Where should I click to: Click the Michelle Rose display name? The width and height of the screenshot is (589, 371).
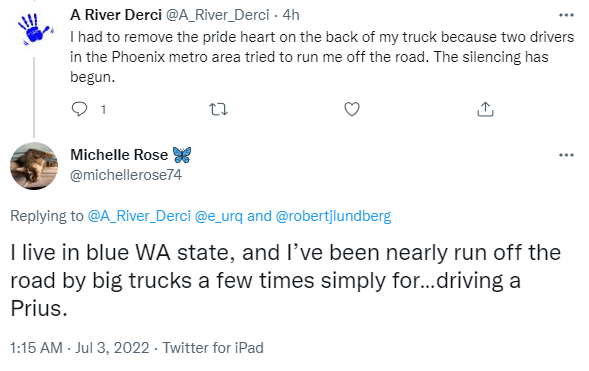point(119,155)
